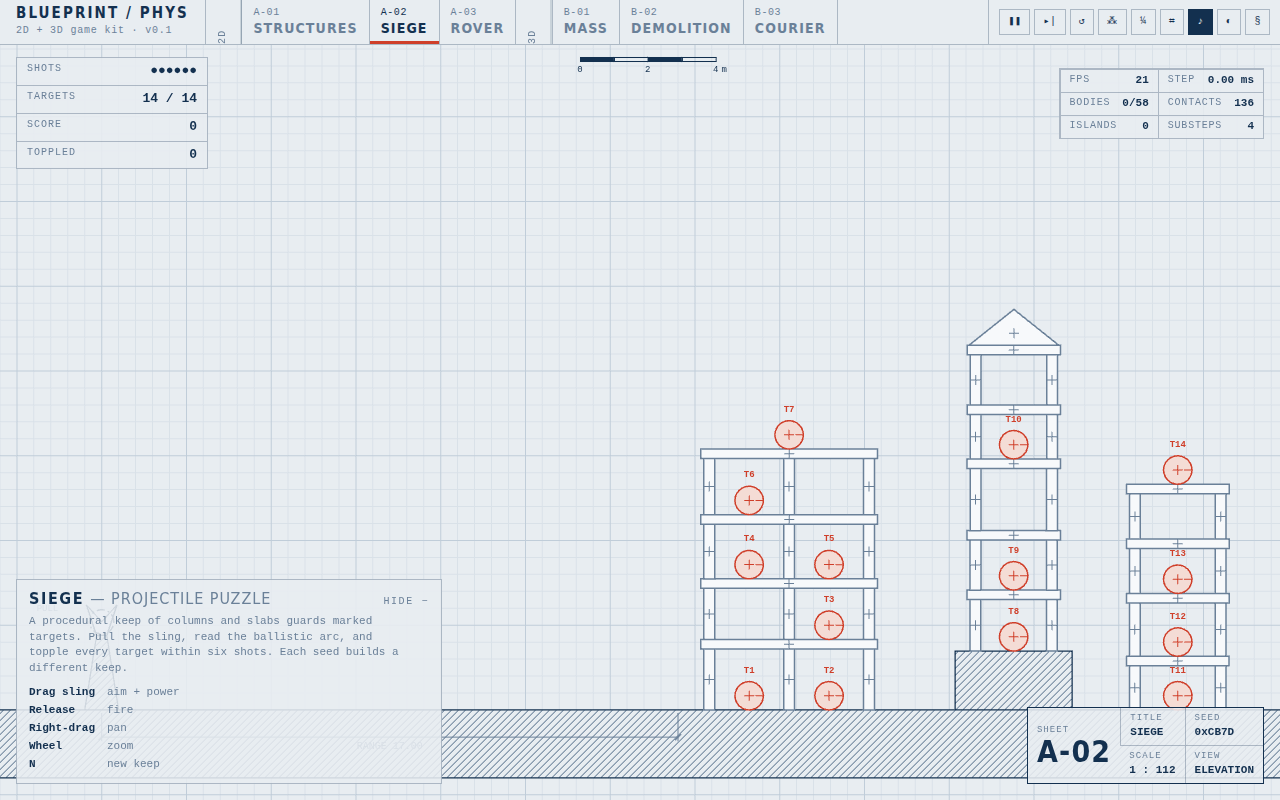Click target marker T4
1280x800 pixels.
[749, 564]
